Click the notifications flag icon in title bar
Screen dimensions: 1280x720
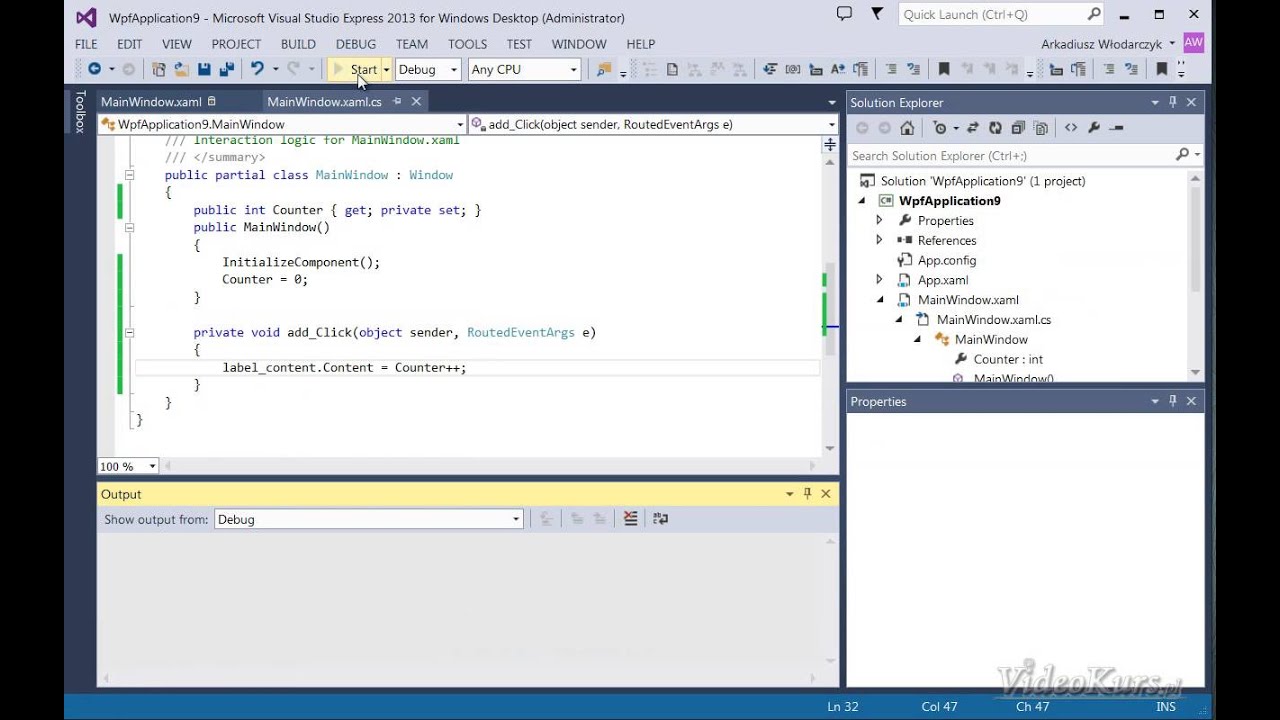click(x=877, y=14)
